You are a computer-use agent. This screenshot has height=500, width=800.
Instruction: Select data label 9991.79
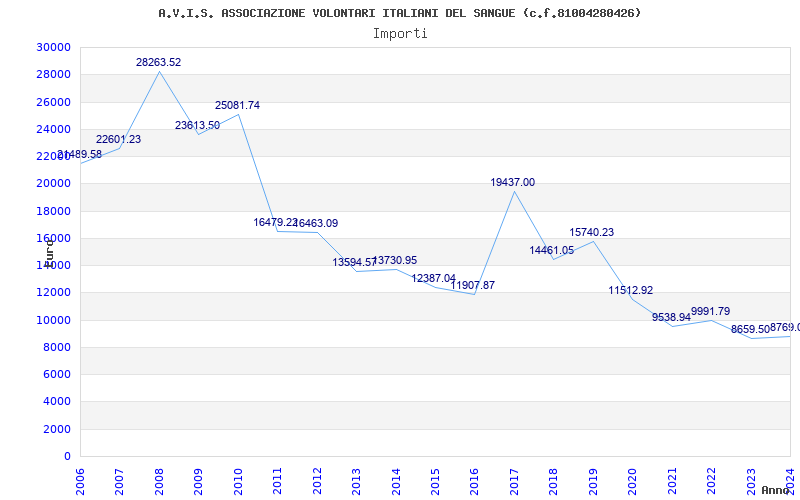tap(710, 311)
